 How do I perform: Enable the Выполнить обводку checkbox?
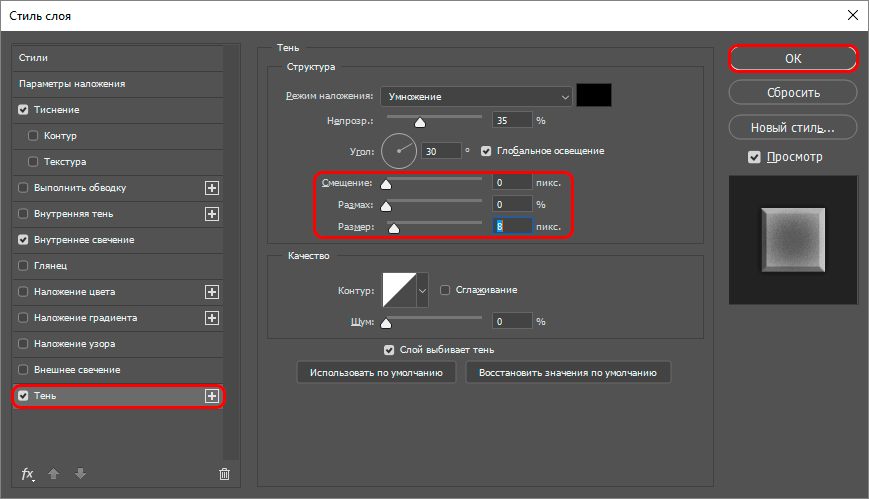tap(23, 187)
